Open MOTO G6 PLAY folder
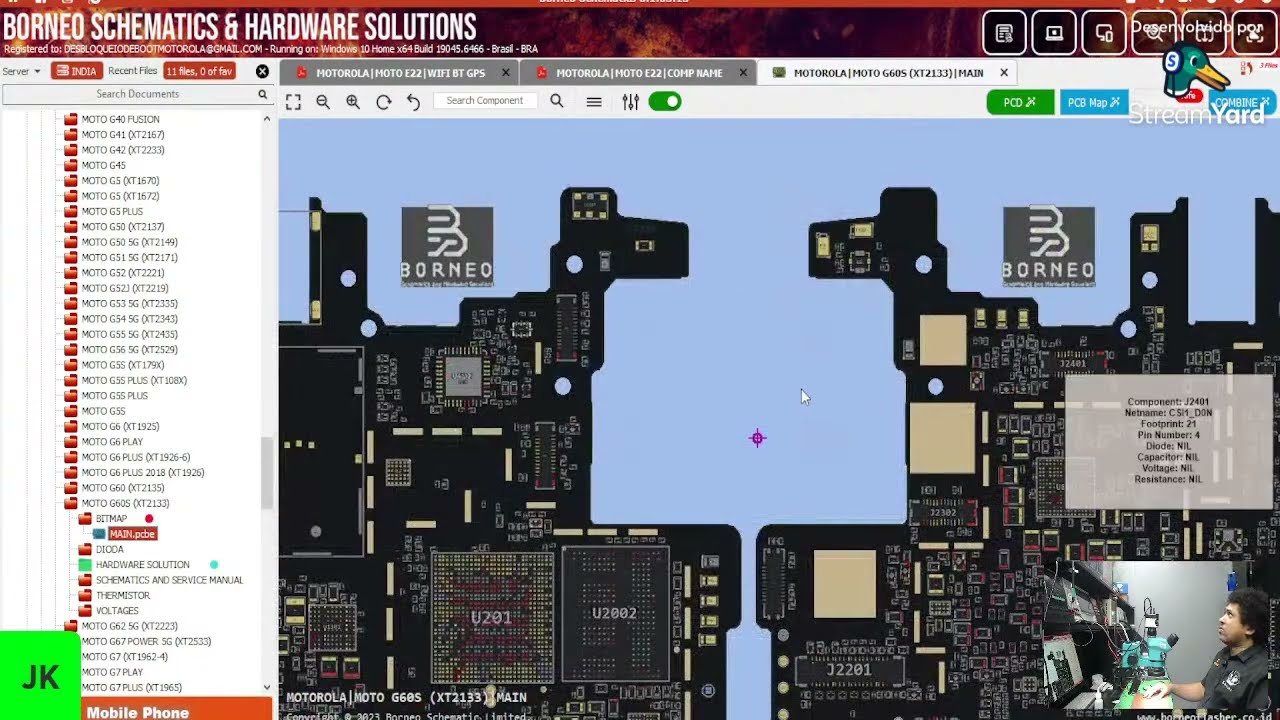The width and height of the screenshot is (1280, 720). pyautogui.click(x=112, y=442)
